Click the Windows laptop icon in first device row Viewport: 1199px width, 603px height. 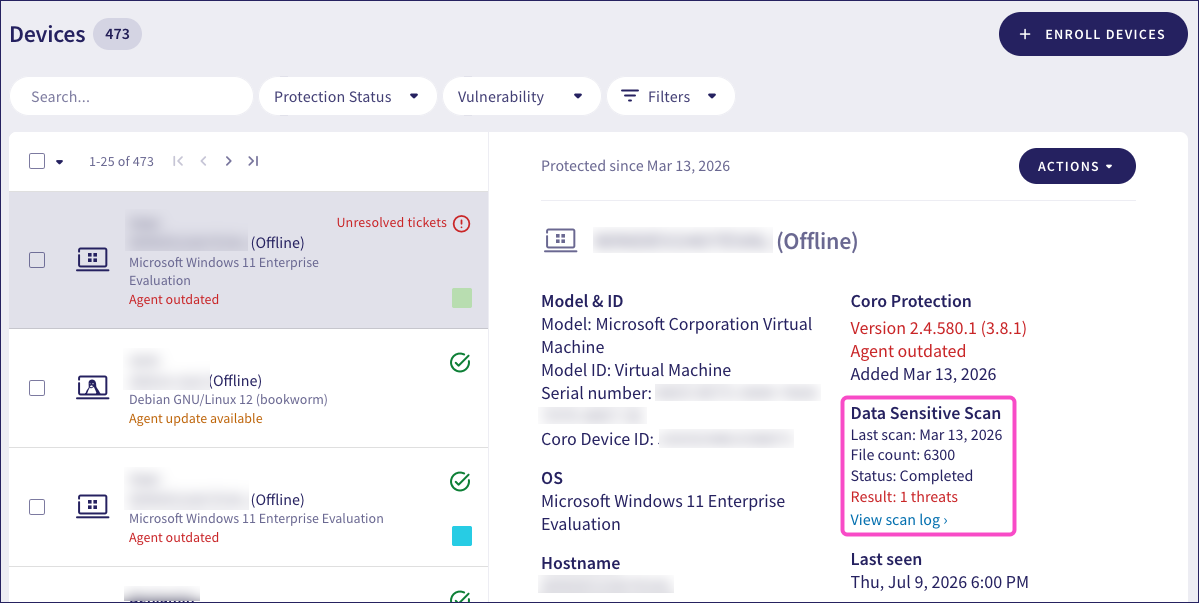click(93, 260)
